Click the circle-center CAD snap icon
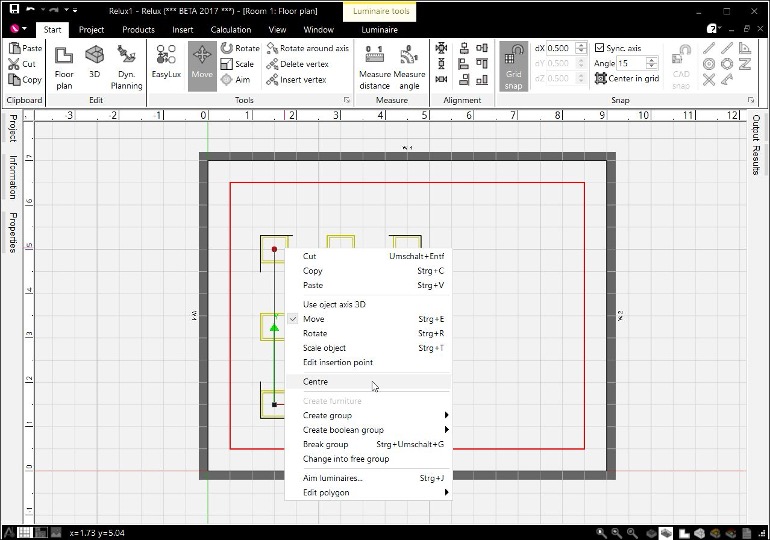Screen dimensions: 770x540 click(x=709, y=64)
